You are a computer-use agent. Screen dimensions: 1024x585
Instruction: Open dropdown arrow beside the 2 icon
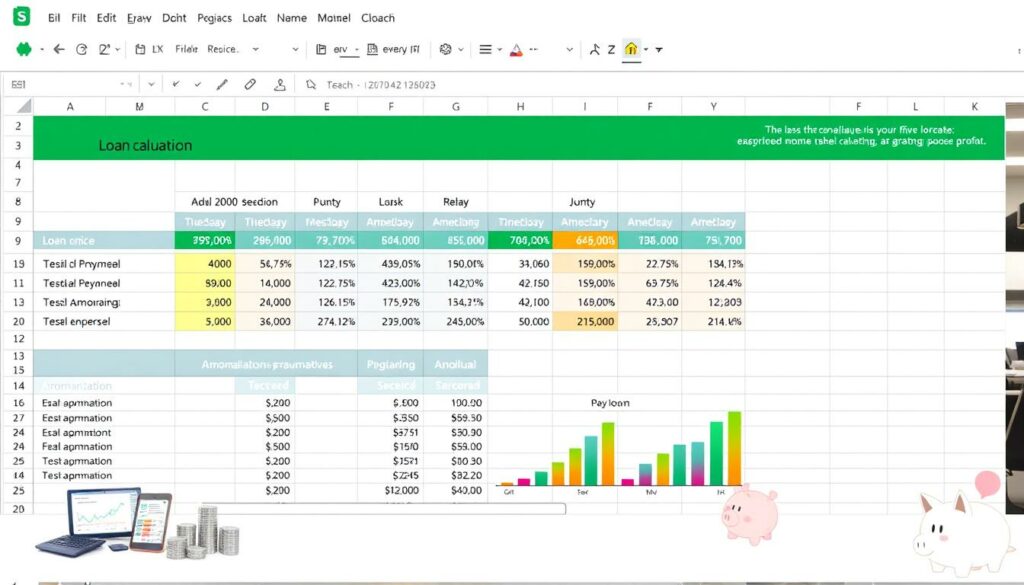(x=118, y=50)
